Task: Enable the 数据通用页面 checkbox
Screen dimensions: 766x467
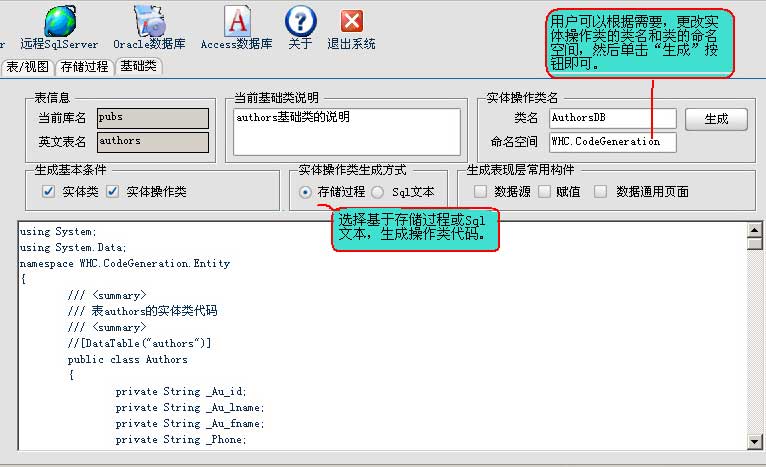Action: click(x=601, y=191)
